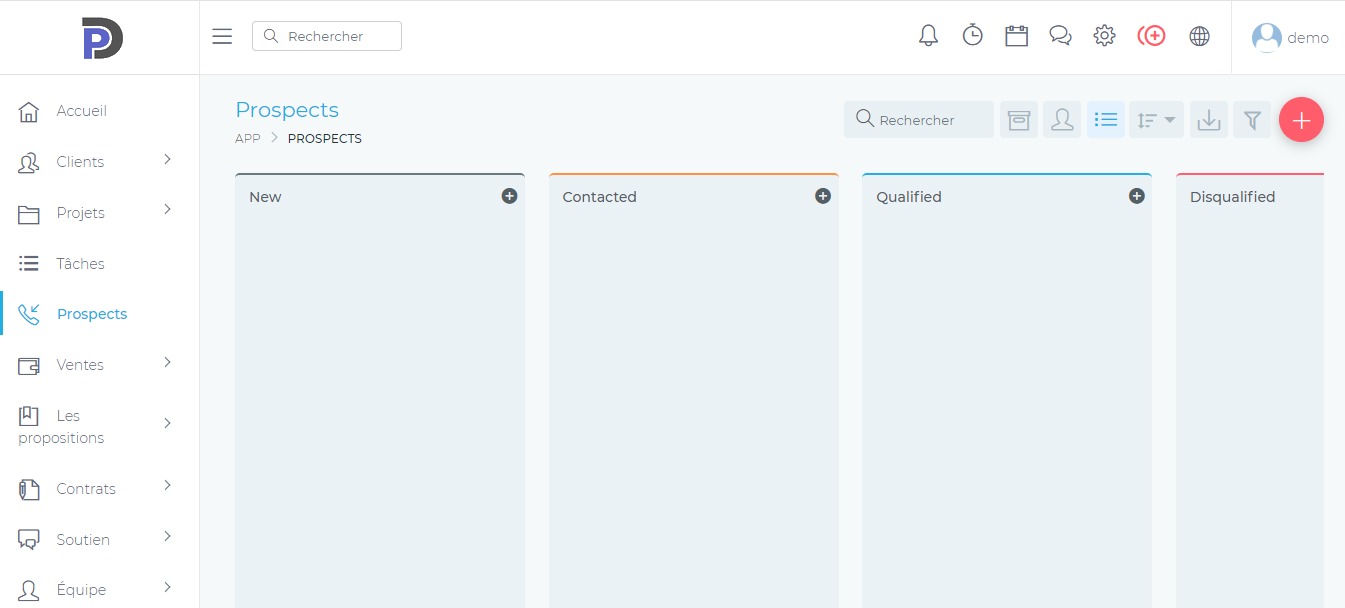Click the PROSPECTS breadcrumb
The height and width of the screenshot is (608, 1345).
(325, 139)
